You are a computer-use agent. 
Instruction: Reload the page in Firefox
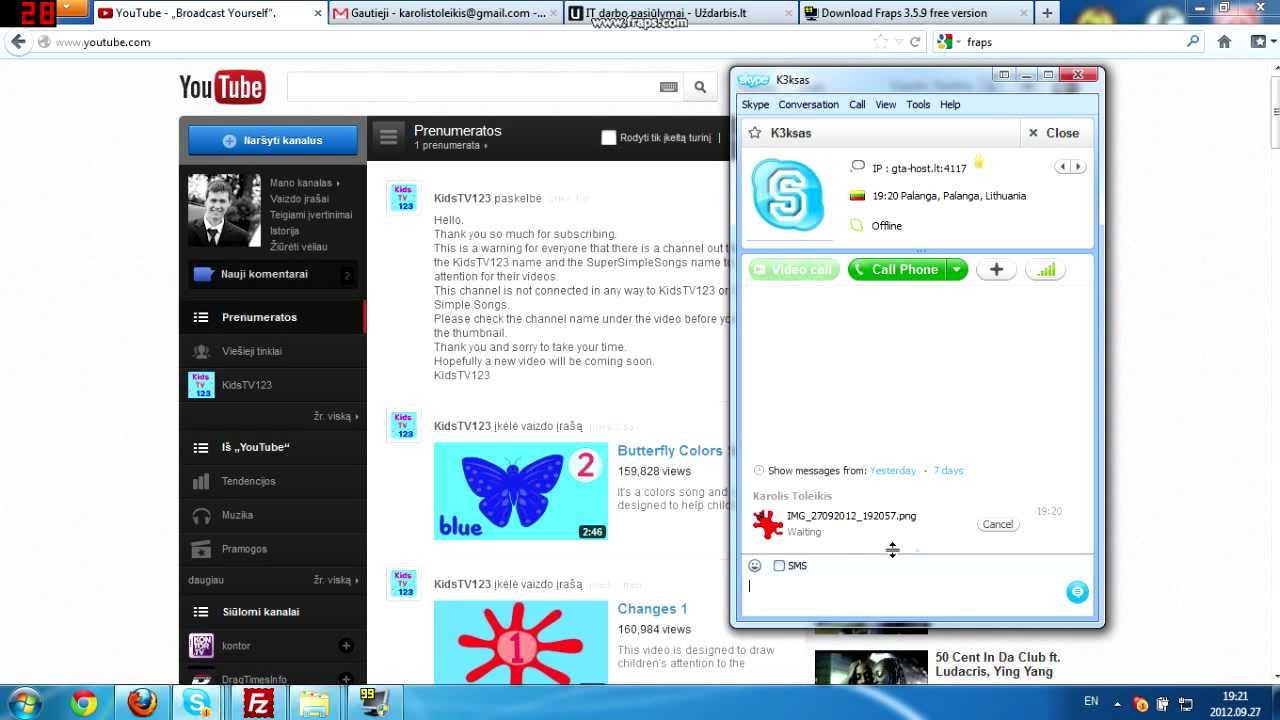click(914, 42)
